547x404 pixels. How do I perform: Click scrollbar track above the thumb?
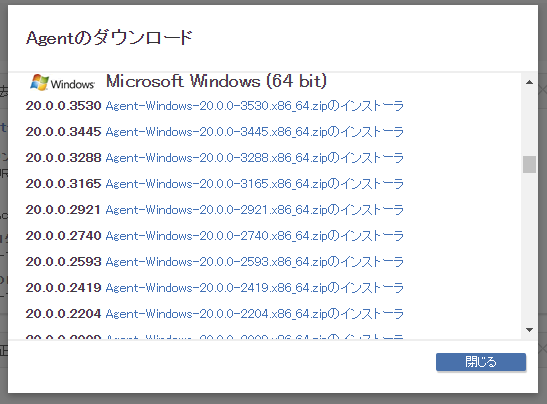click(x=529, y=122)
